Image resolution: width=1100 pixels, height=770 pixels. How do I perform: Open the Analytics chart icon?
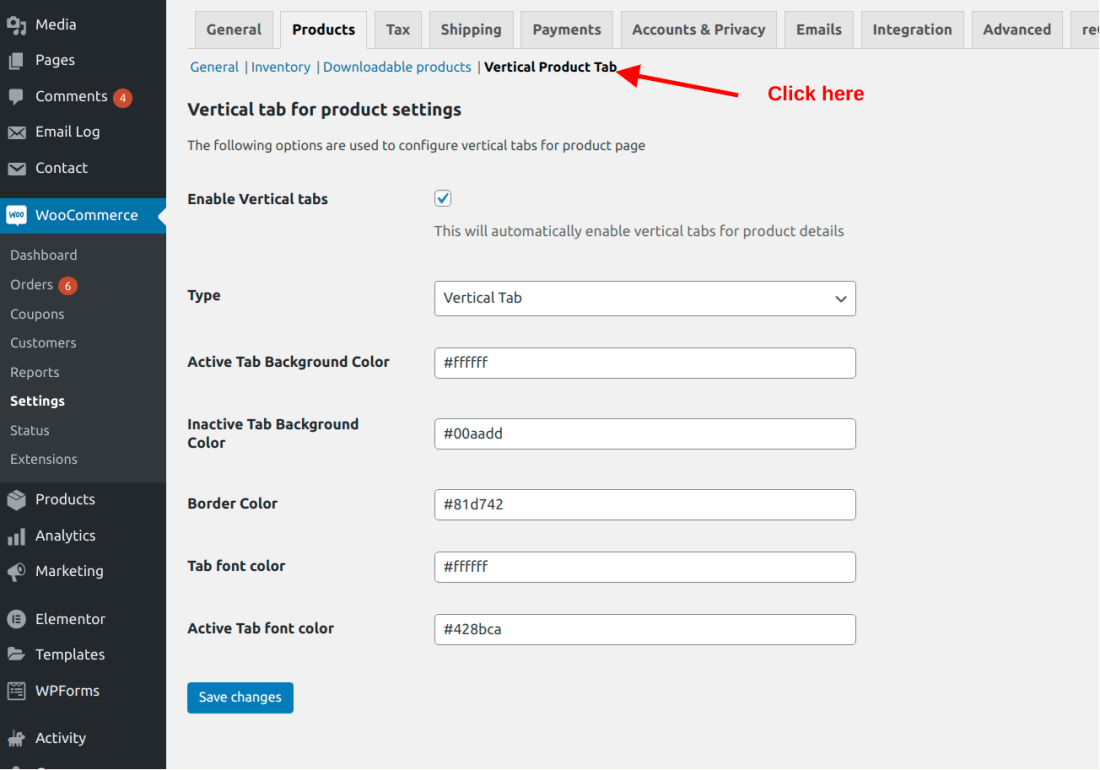tap(18, 535)
